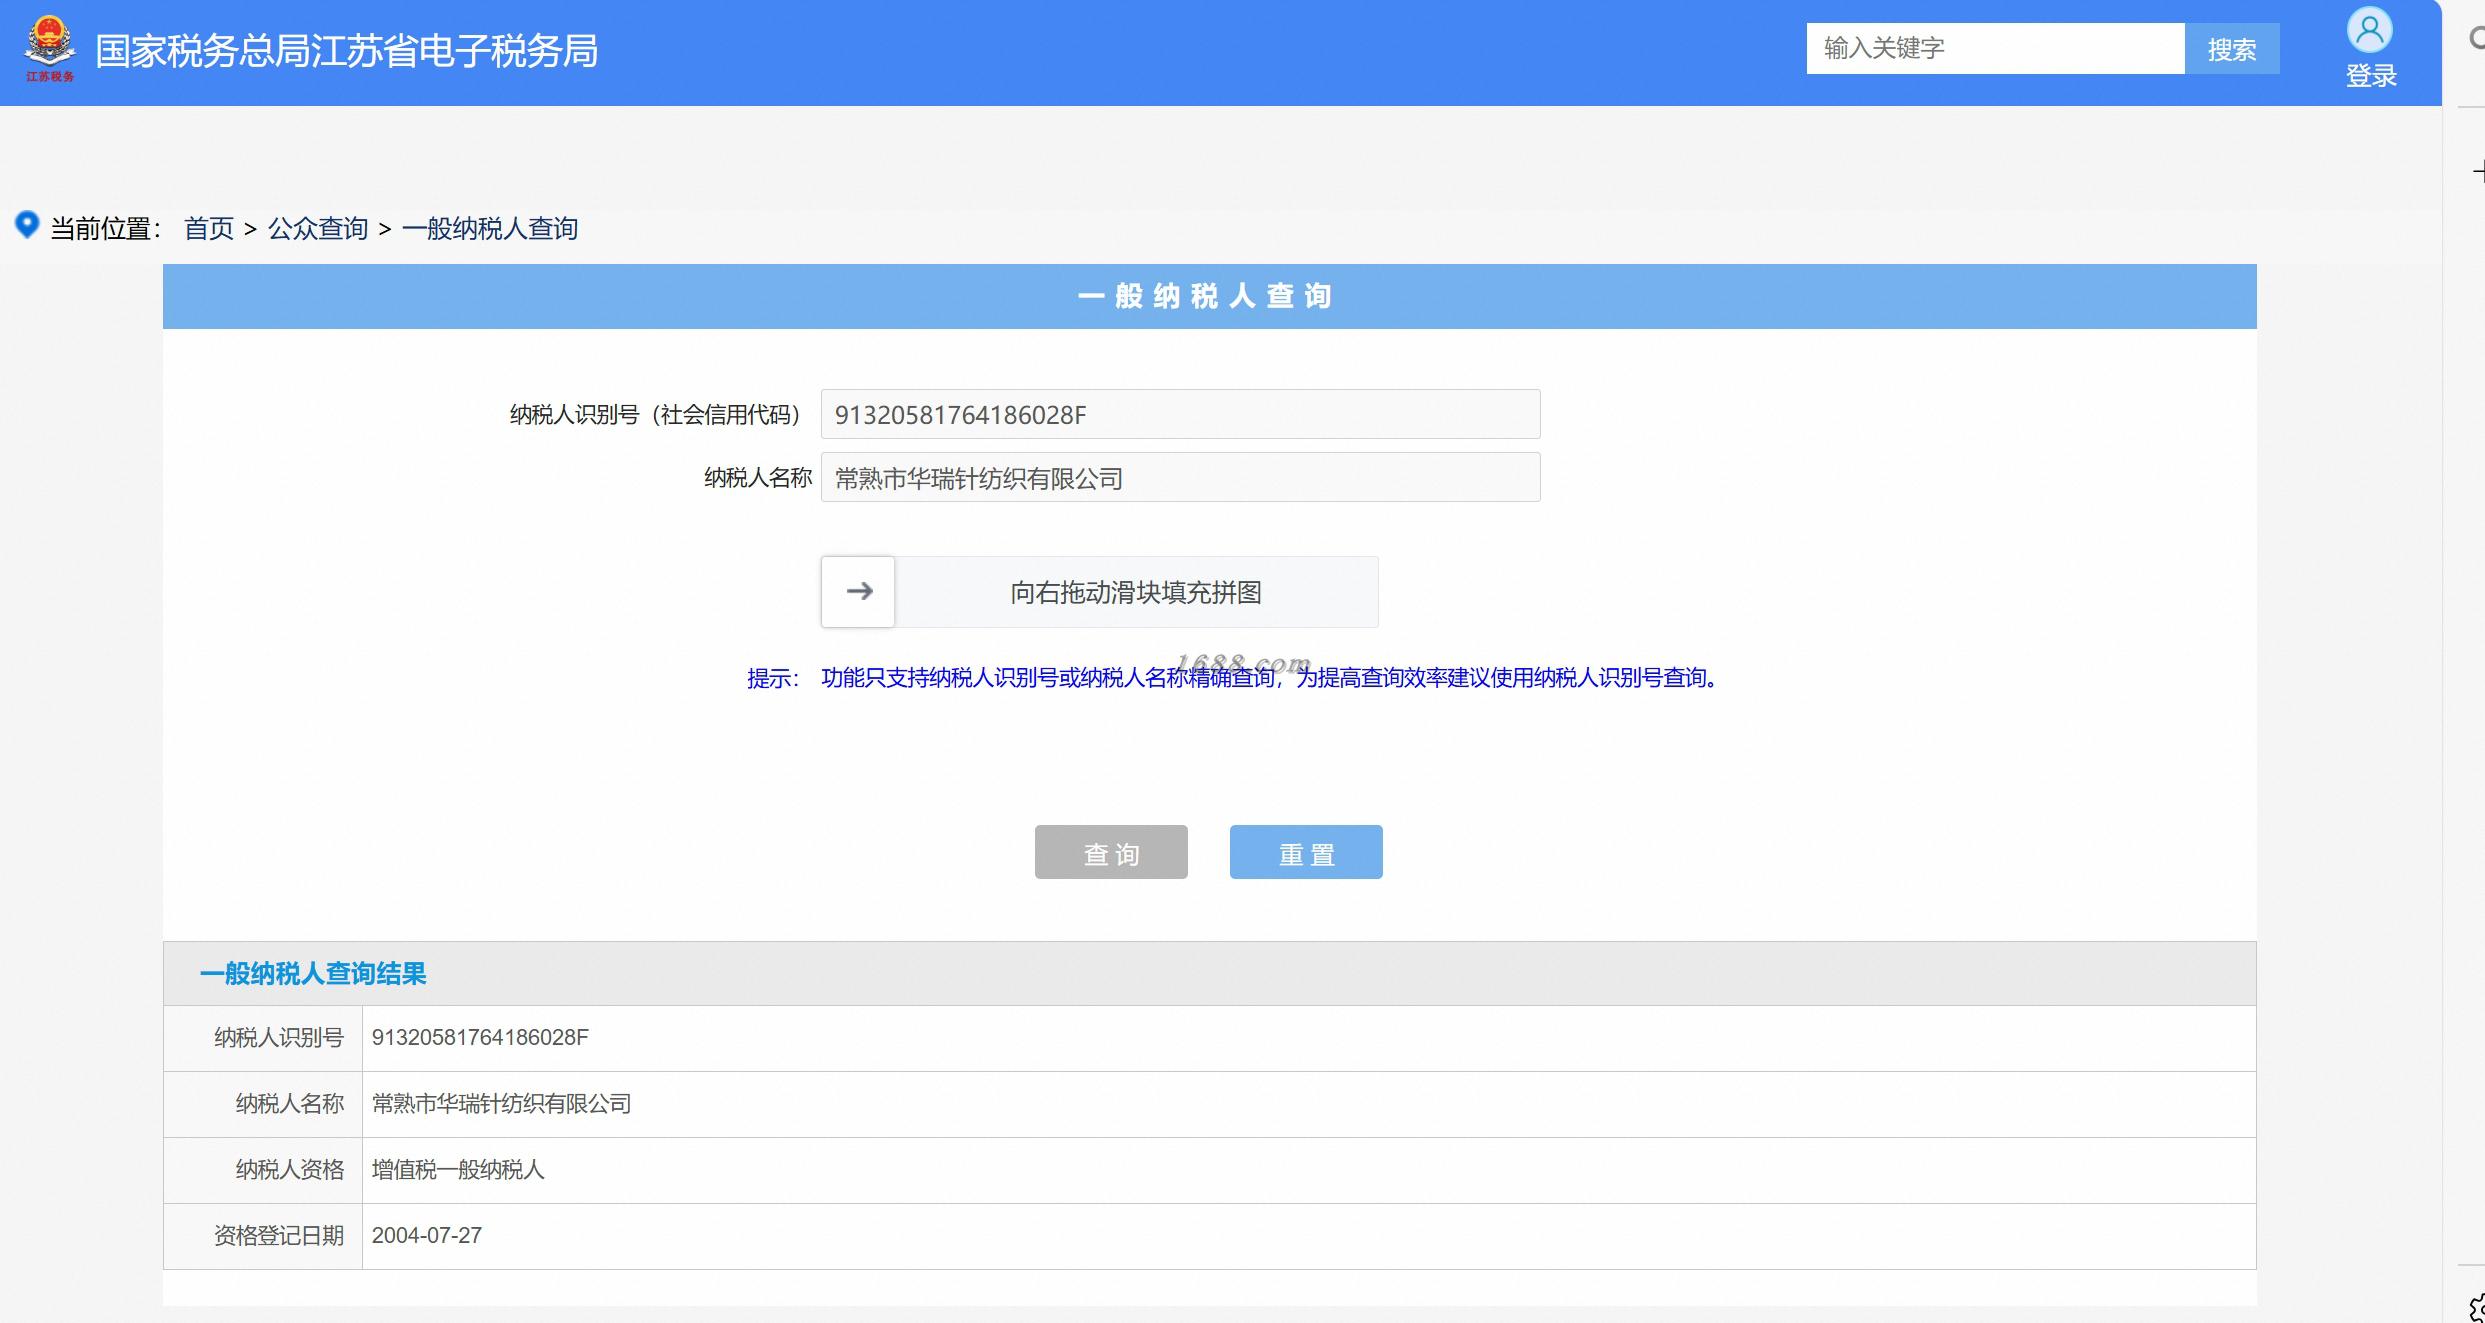This screenshot has width=2485, height=1323.
Task: Click the slider arrow handle for puzzle
Action: point(858,592)
